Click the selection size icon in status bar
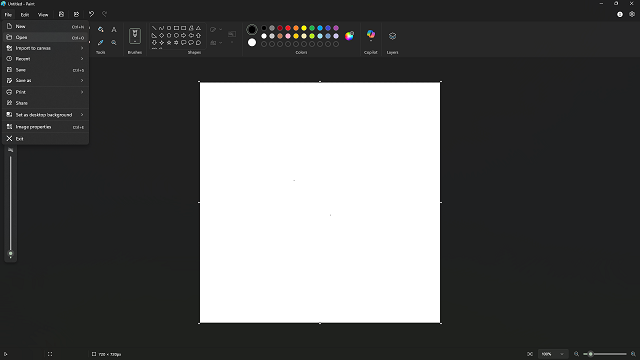 (50, 354)
